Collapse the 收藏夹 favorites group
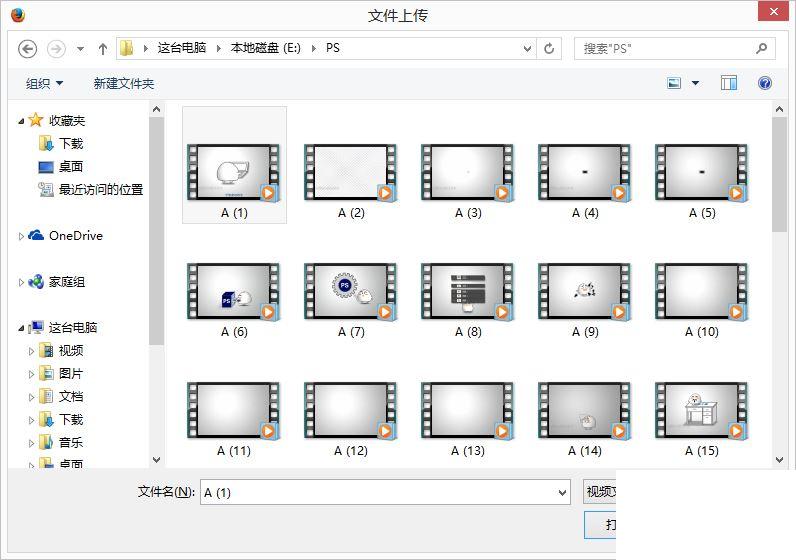The height and width of the screenshot is (560, 796). [22, 120]
